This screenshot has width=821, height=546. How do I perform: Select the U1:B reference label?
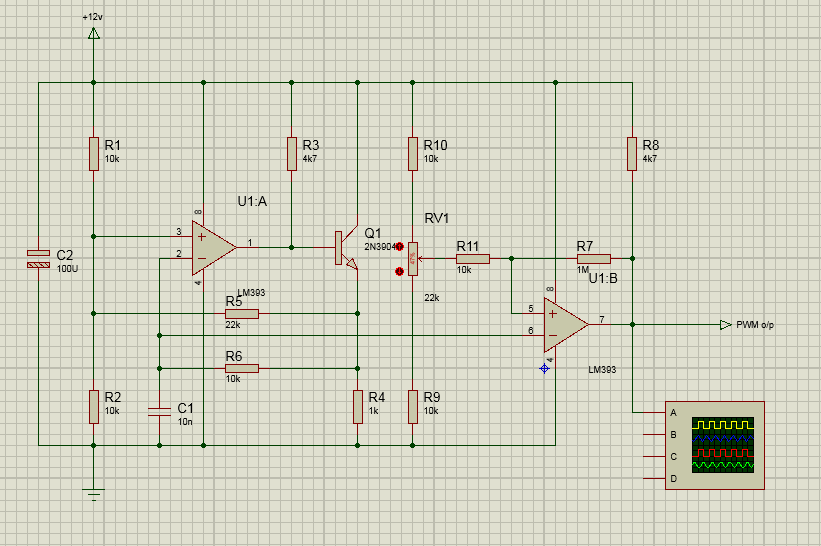[603, 278]
